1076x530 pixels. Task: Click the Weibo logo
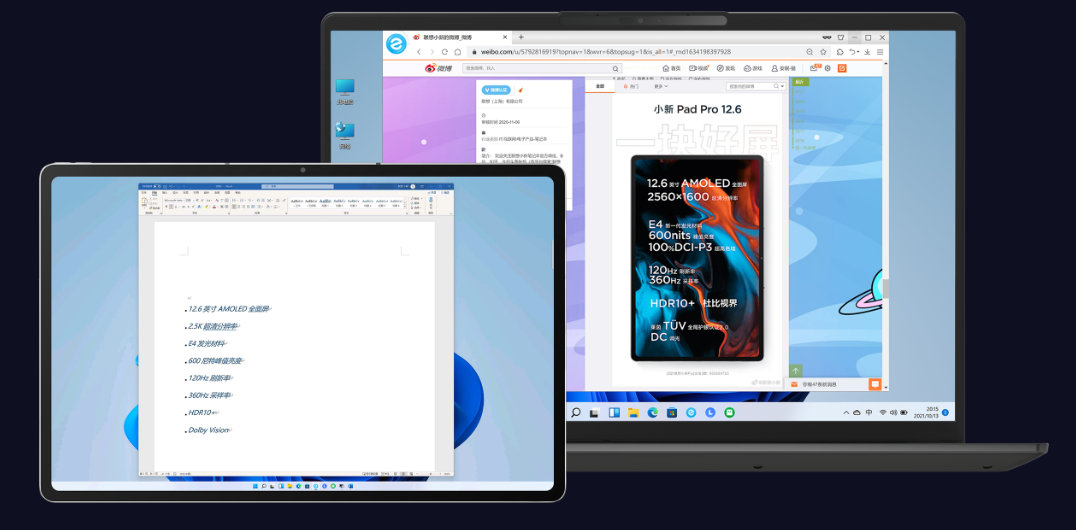click(x=438, y=69)
